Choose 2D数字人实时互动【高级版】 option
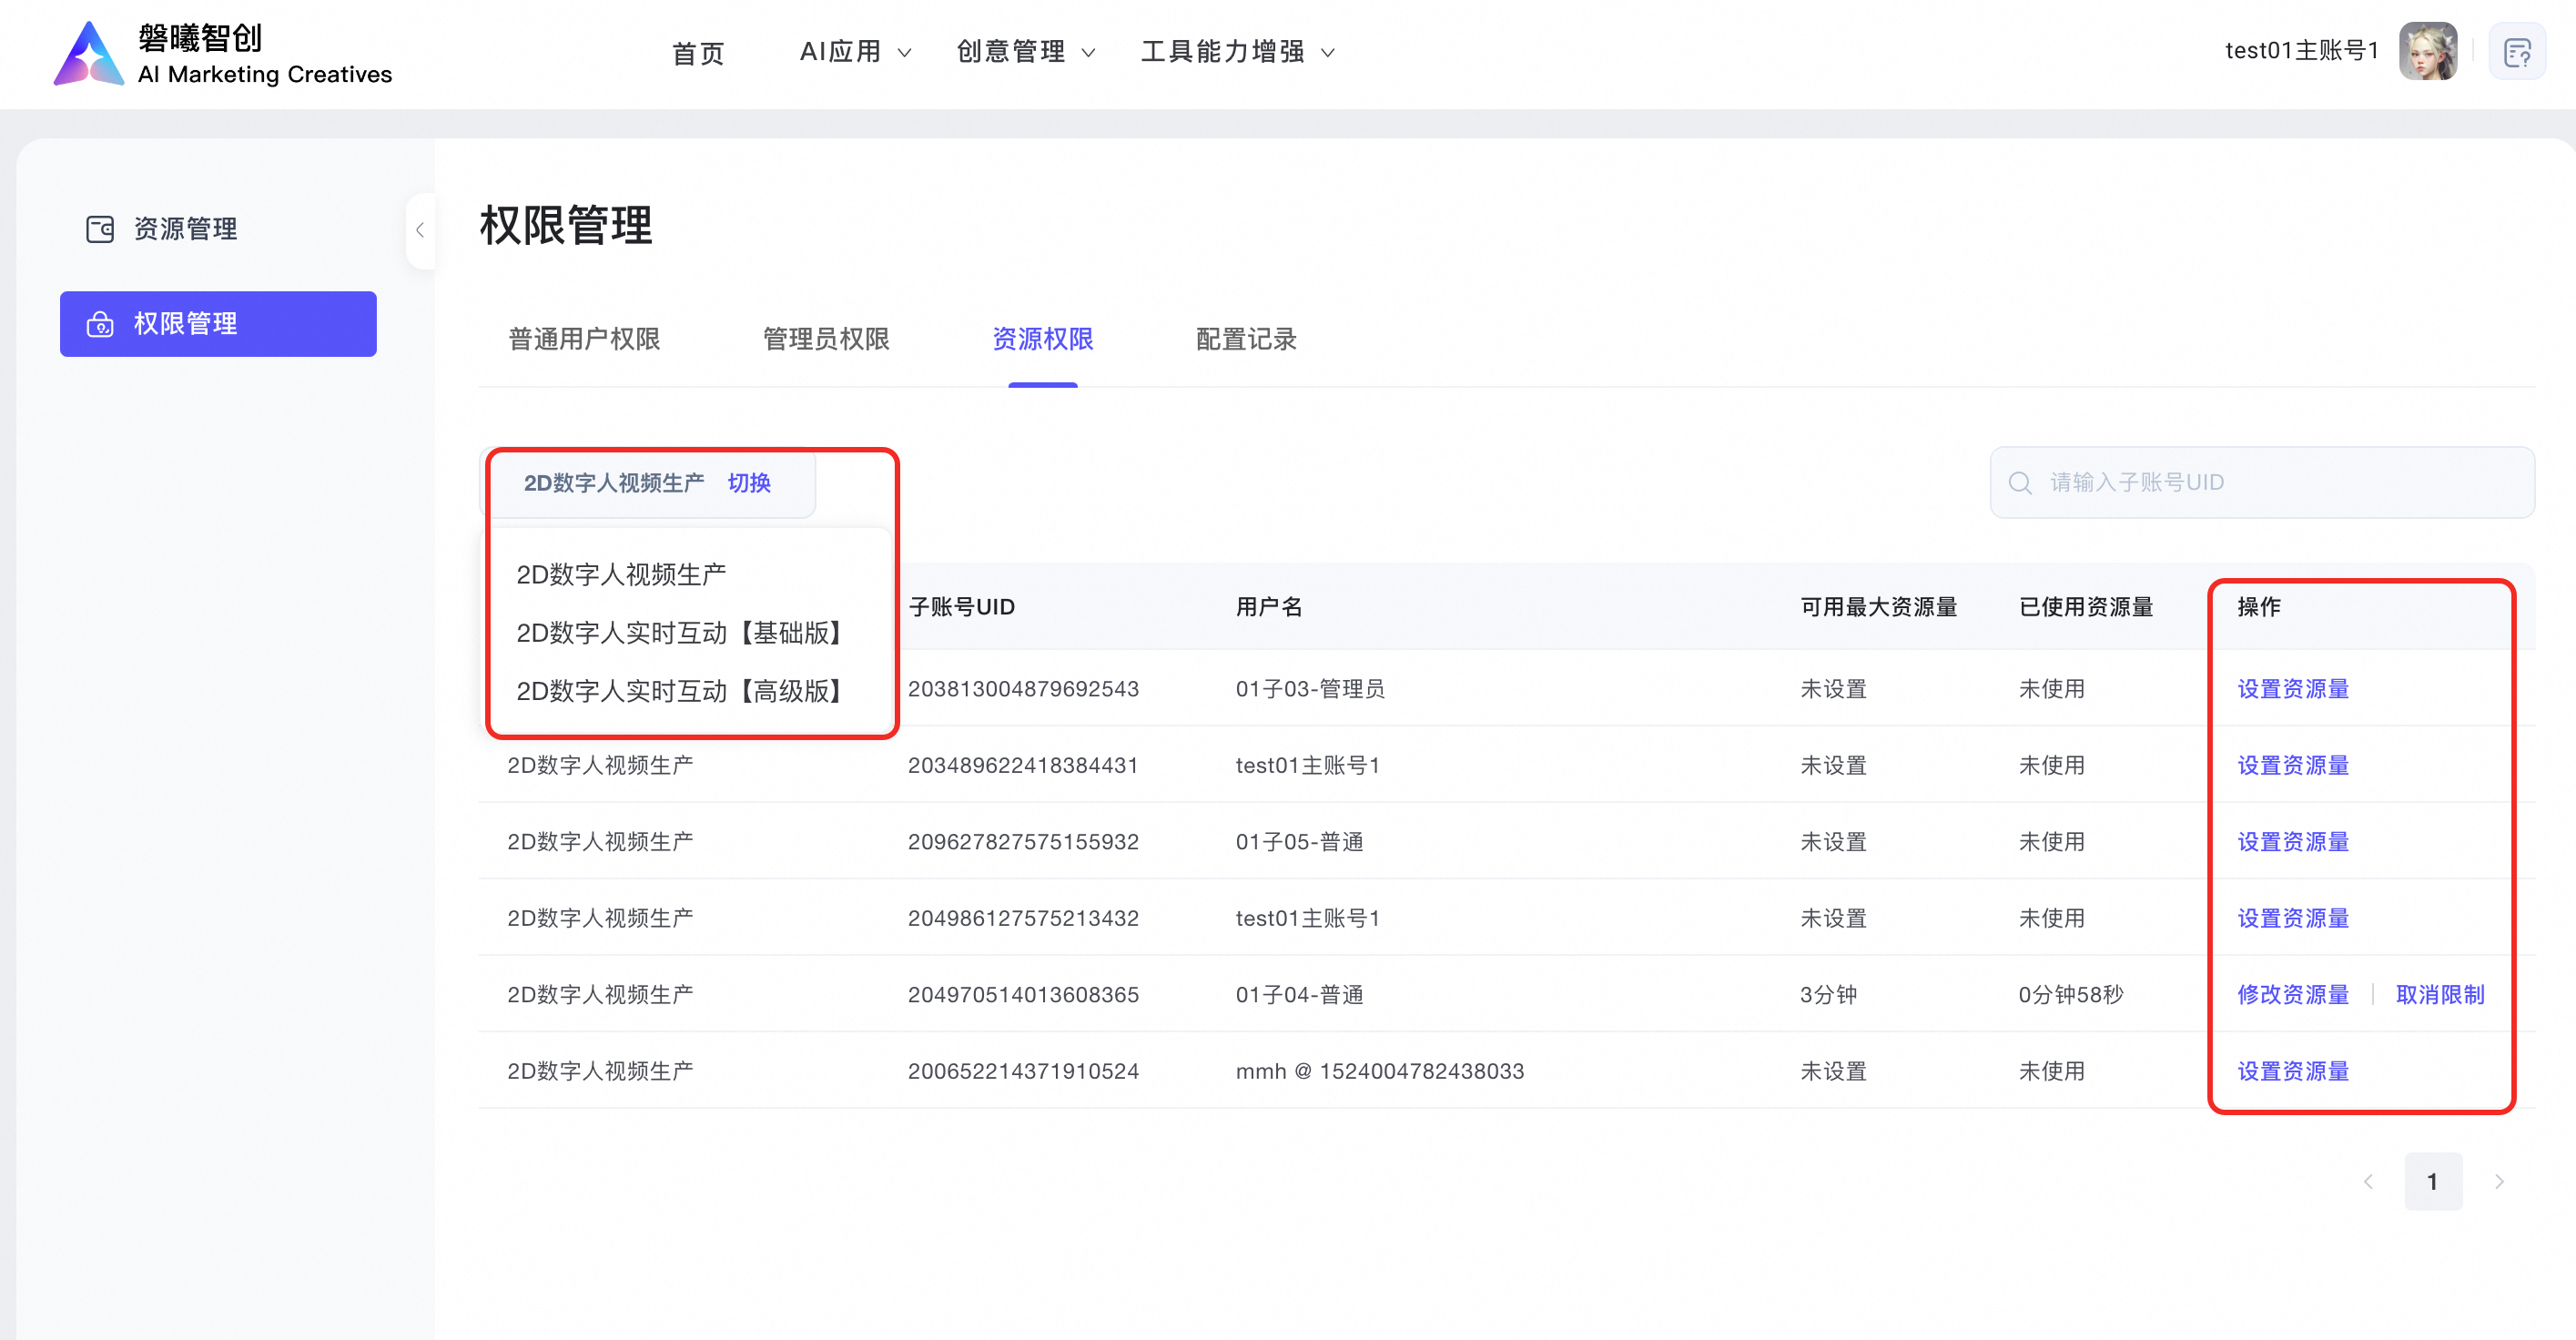The height and width of the screenshot is (1340, 2576). (x=683, y=691)
